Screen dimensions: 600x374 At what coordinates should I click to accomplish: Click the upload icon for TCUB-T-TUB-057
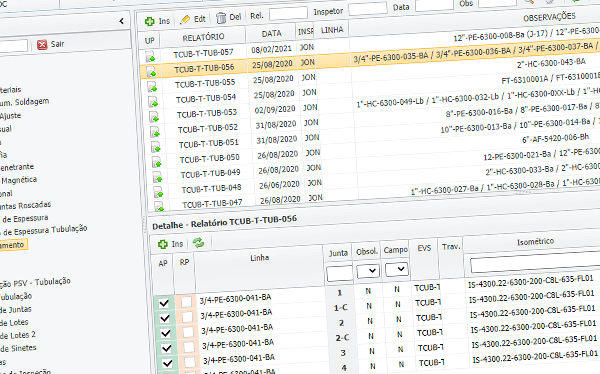coord(150,57)
